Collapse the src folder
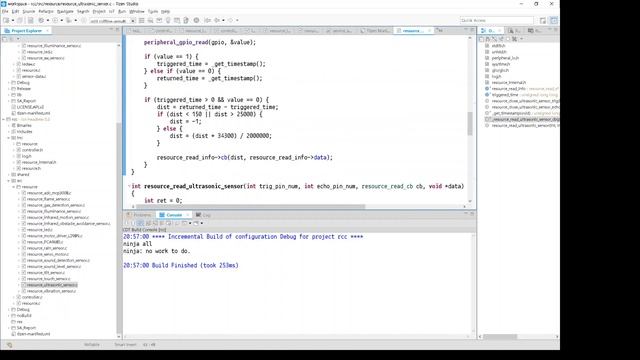The width and height of the screenshot is (640, 360). point(9,180)
